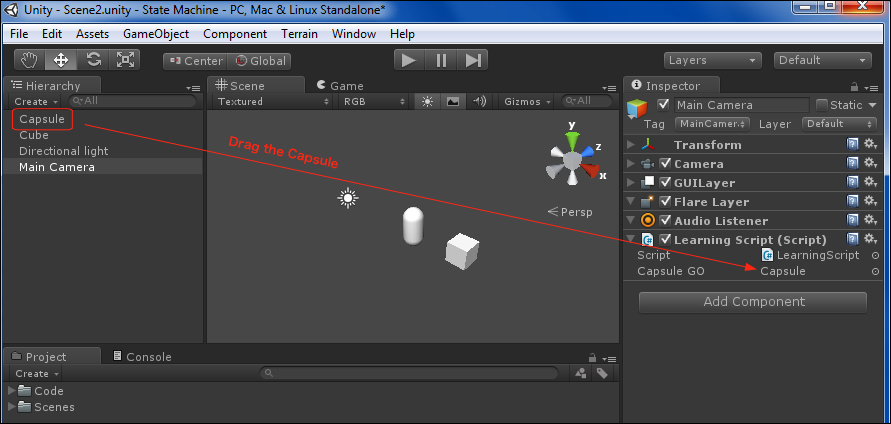The image size is (891, 424).
Task: Open the Edit menu
Action: pos(52,34)
